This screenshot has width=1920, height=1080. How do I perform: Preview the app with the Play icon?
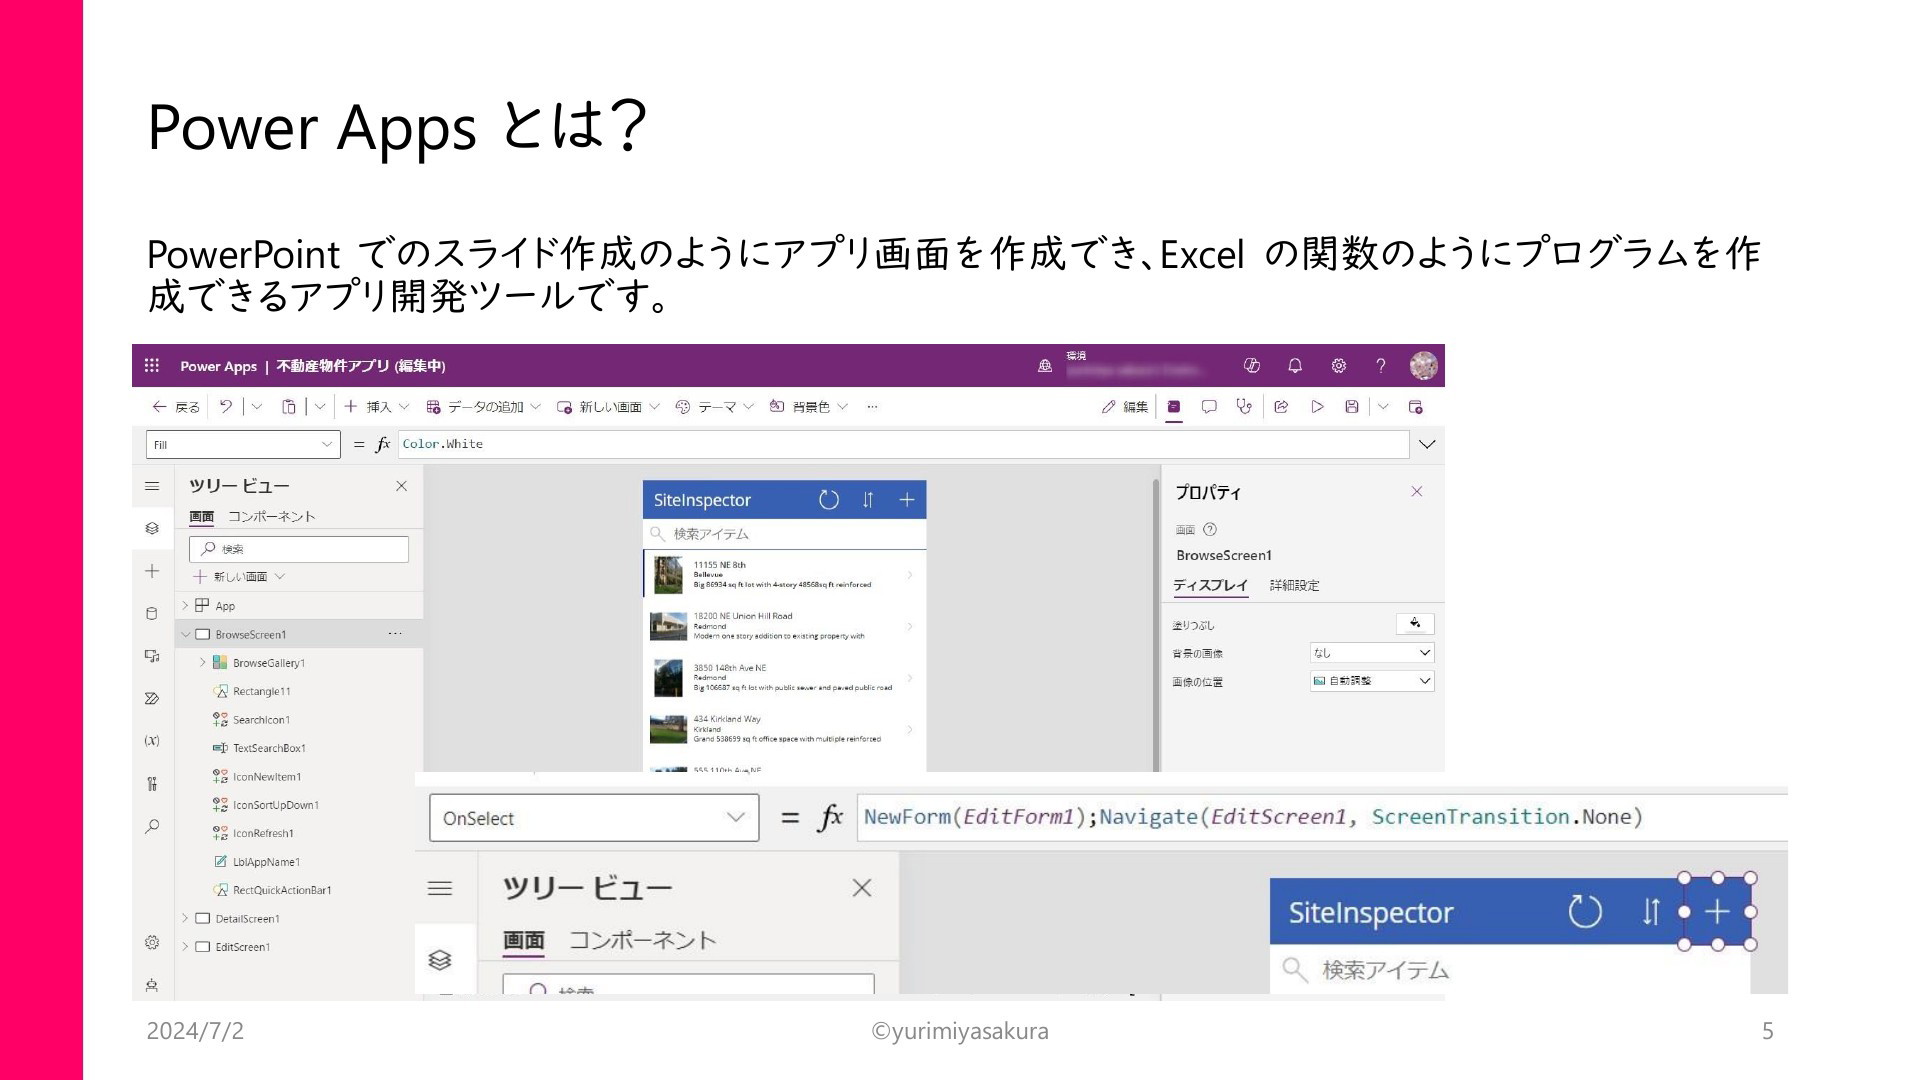(1317, 407)
